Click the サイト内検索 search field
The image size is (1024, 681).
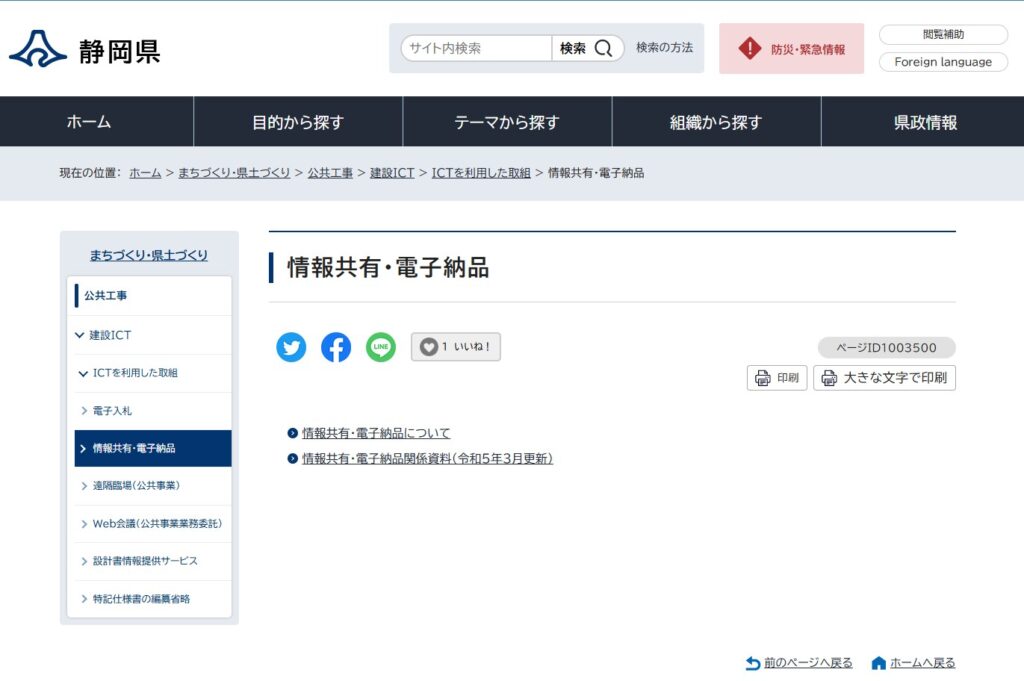pos(477,48)
